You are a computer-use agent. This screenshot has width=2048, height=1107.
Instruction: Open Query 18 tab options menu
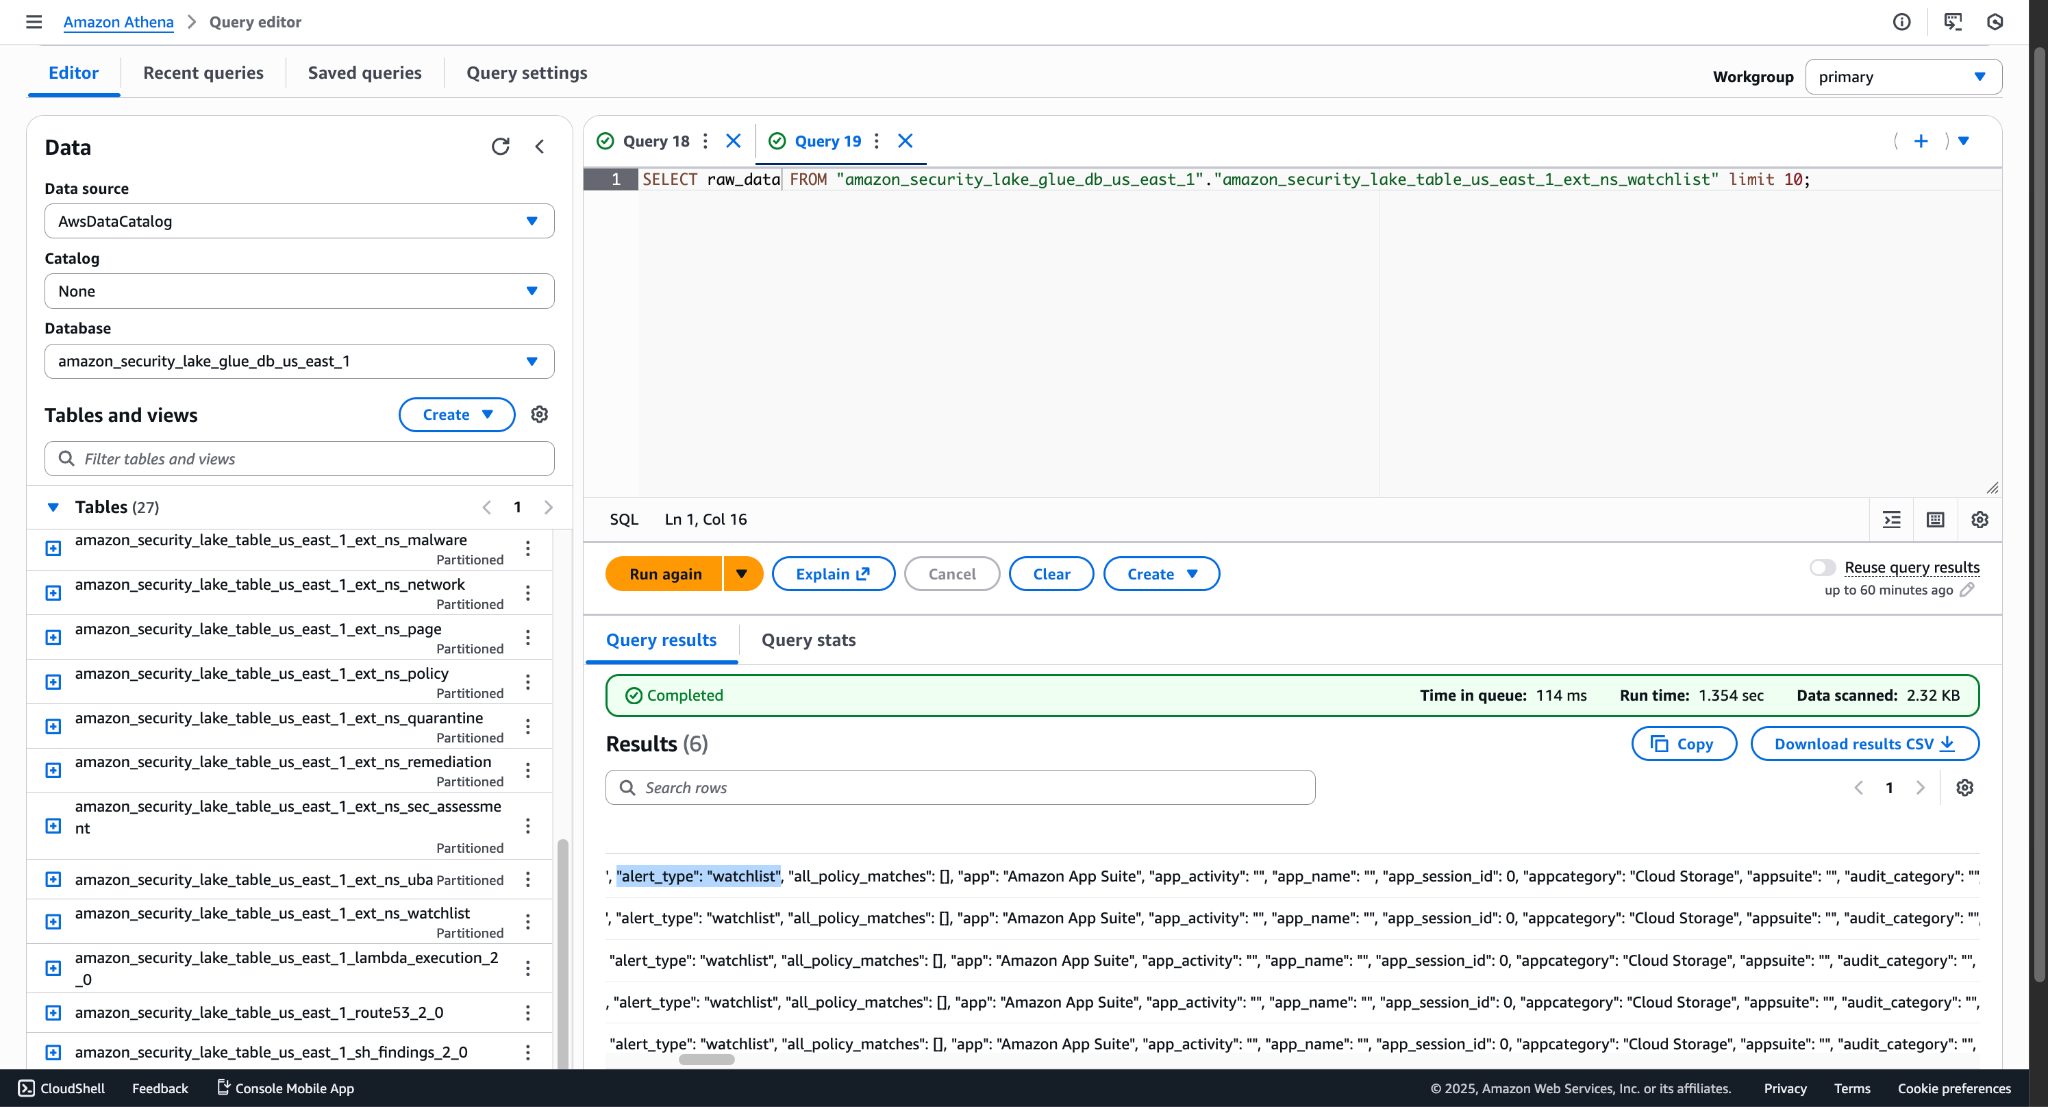(x=705, y=141)
